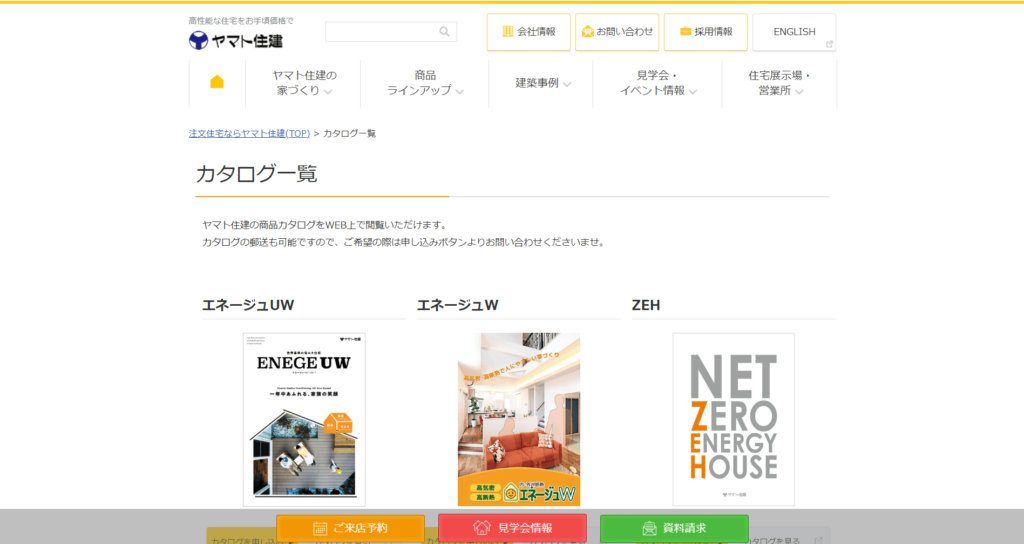
Task: Go to home via yellow house icon
Action: pos(217,82)
